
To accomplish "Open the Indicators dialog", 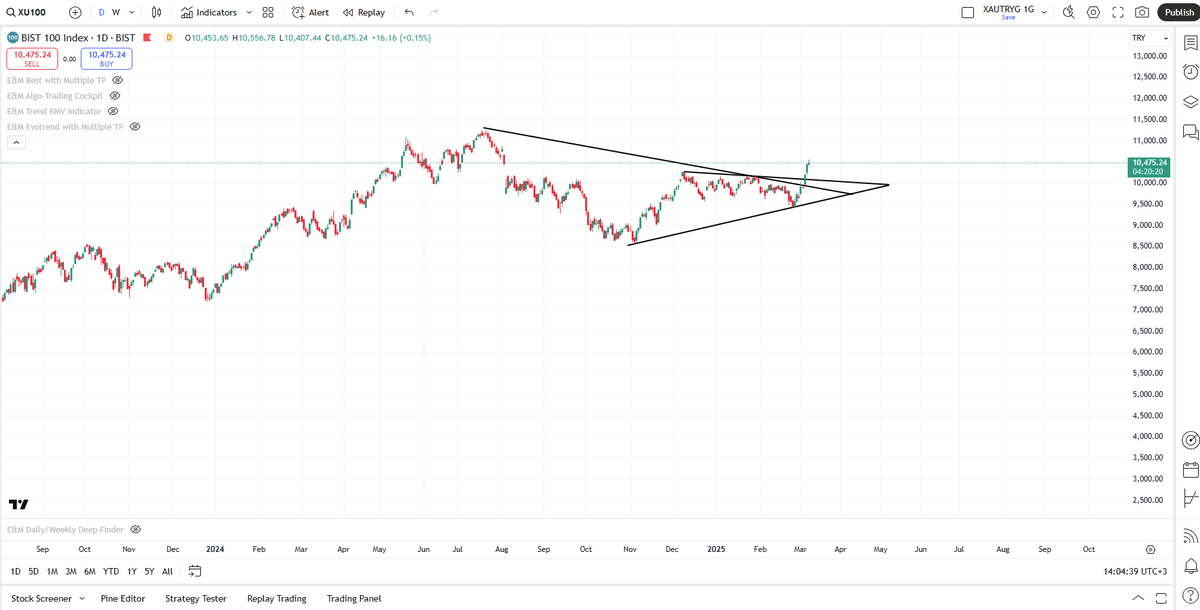I will tap(209, 12).
